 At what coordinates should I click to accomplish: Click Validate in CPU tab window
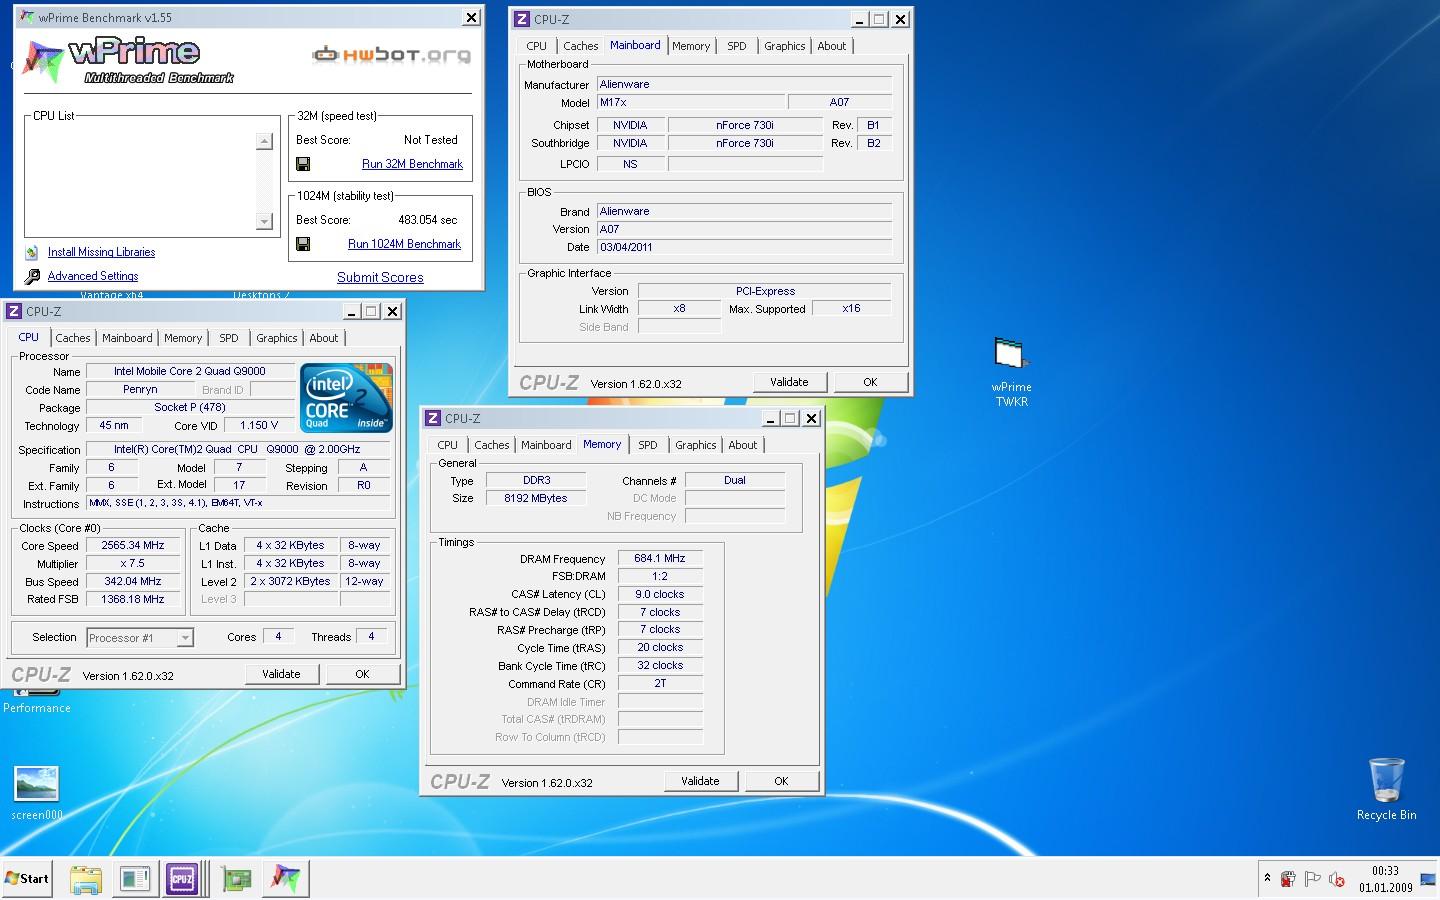pyautogui.click(x=281, y=674)
